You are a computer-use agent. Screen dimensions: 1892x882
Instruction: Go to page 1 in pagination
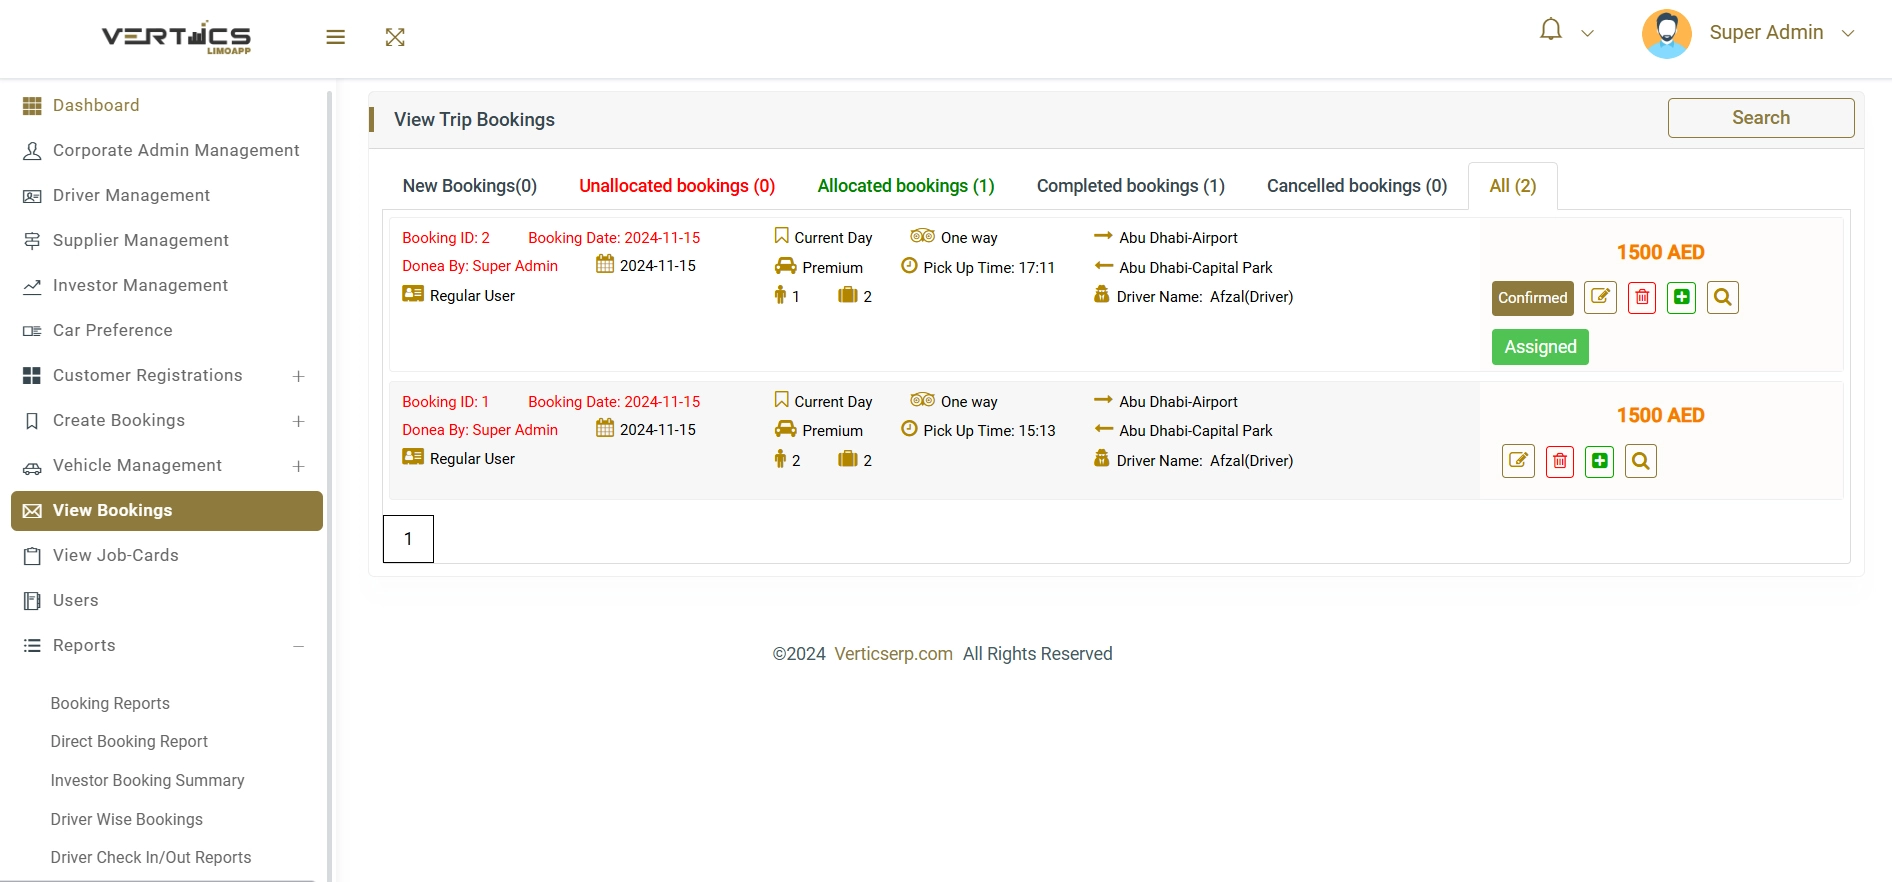click(408, 539)
